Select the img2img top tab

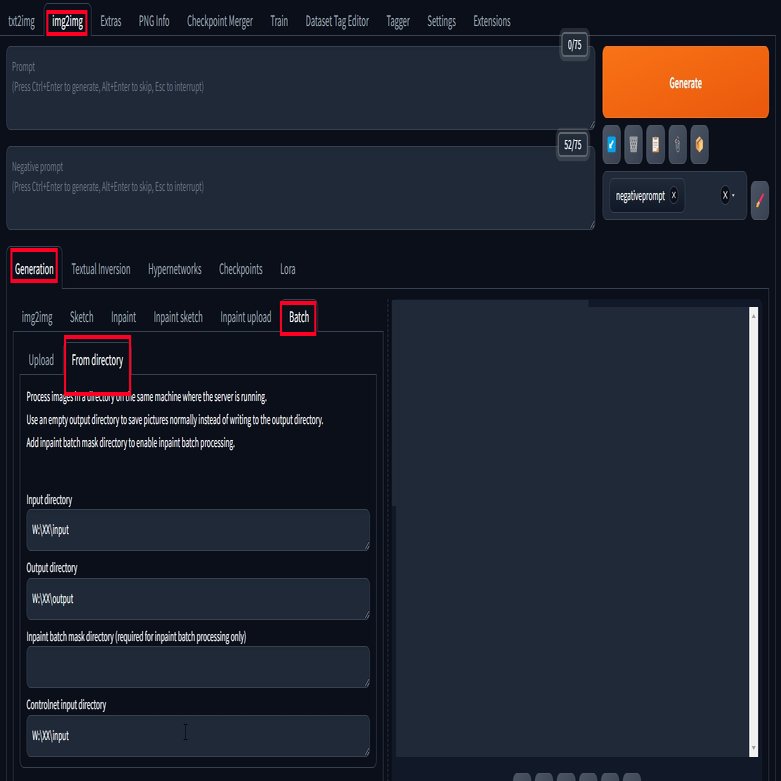pos(67,21)
